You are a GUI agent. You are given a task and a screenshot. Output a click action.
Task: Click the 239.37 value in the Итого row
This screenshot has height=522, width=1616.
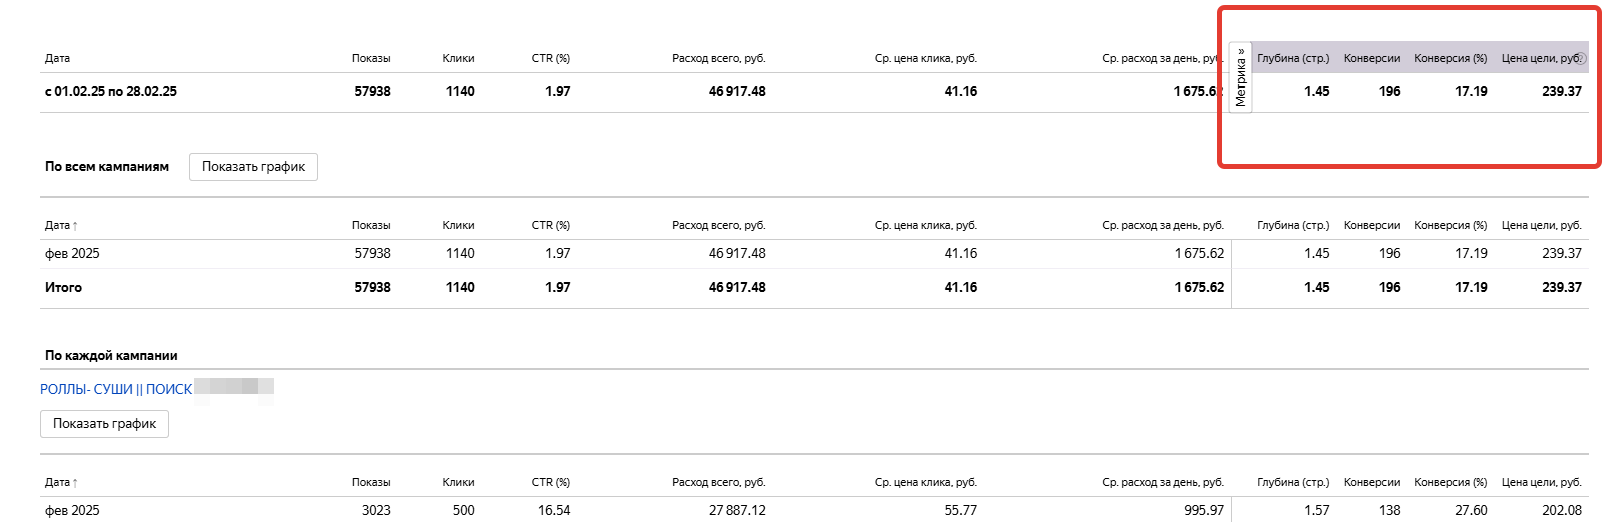tap(1562, 288)
